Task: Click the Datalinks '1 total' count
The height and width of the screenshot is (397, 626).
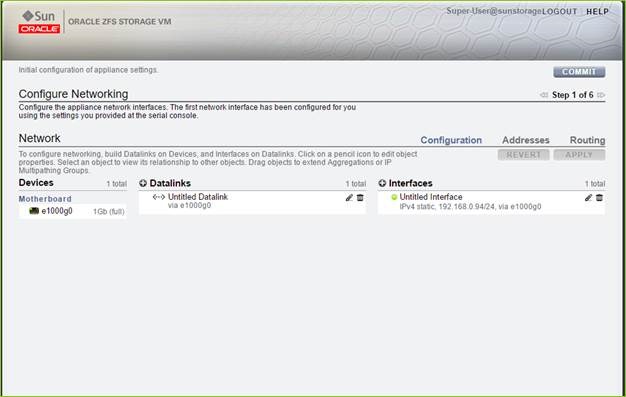Action: (x=356, y=184)
